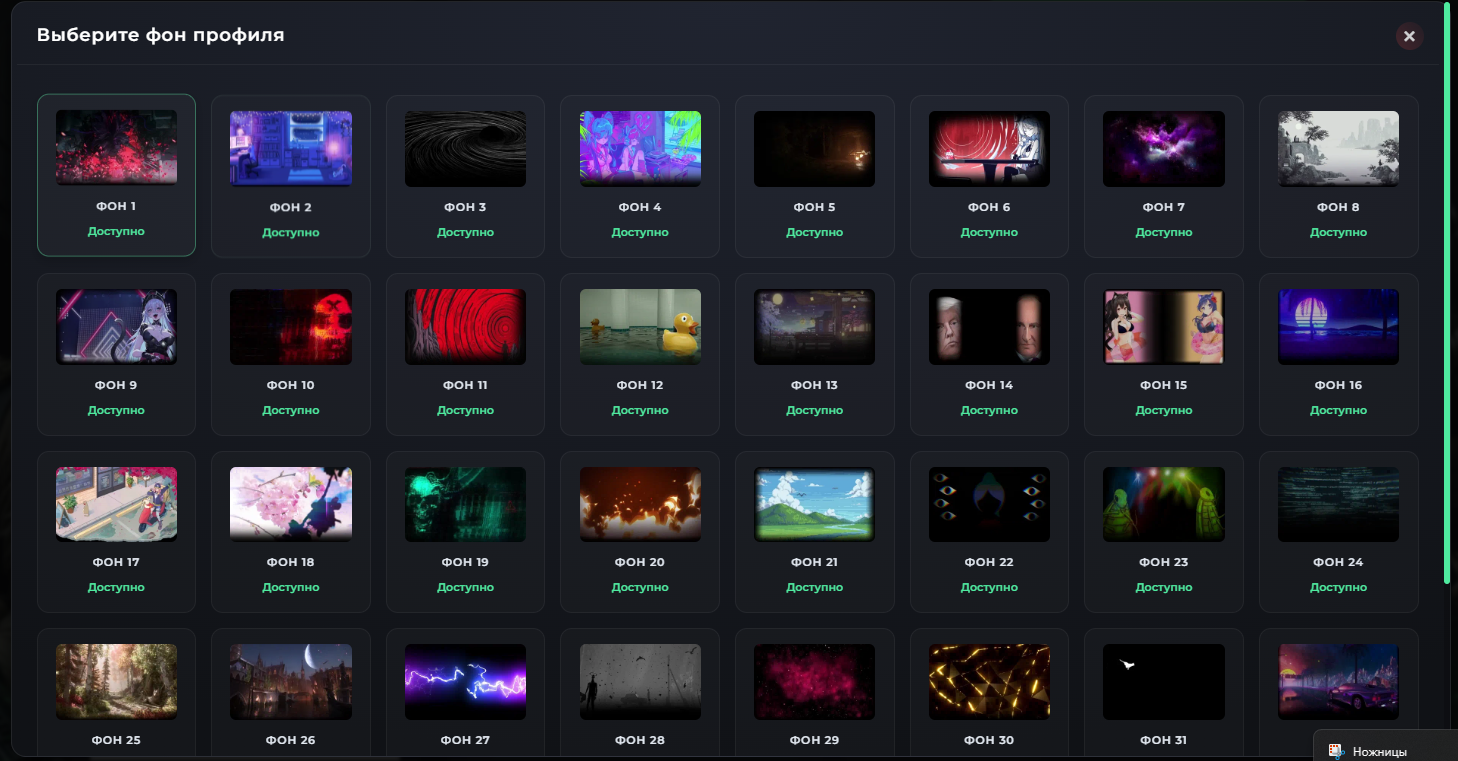Screen dimensions: 1458x761
Task: Open the Ножницы snipping tool icon
Action: [1334, 750]
